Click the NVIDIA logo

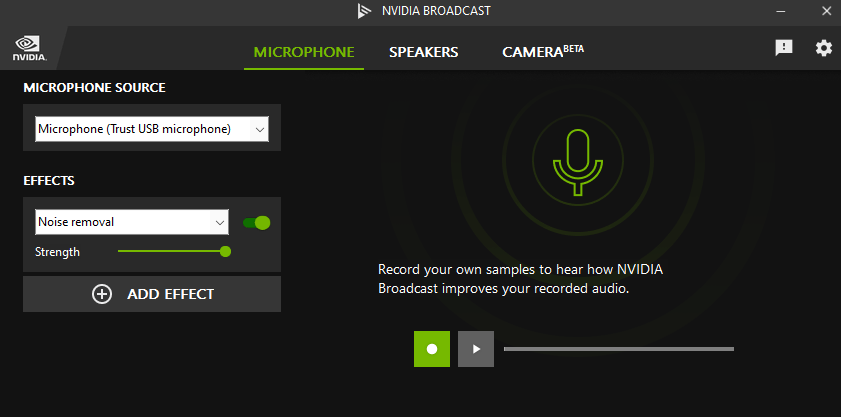click(29, 48)
